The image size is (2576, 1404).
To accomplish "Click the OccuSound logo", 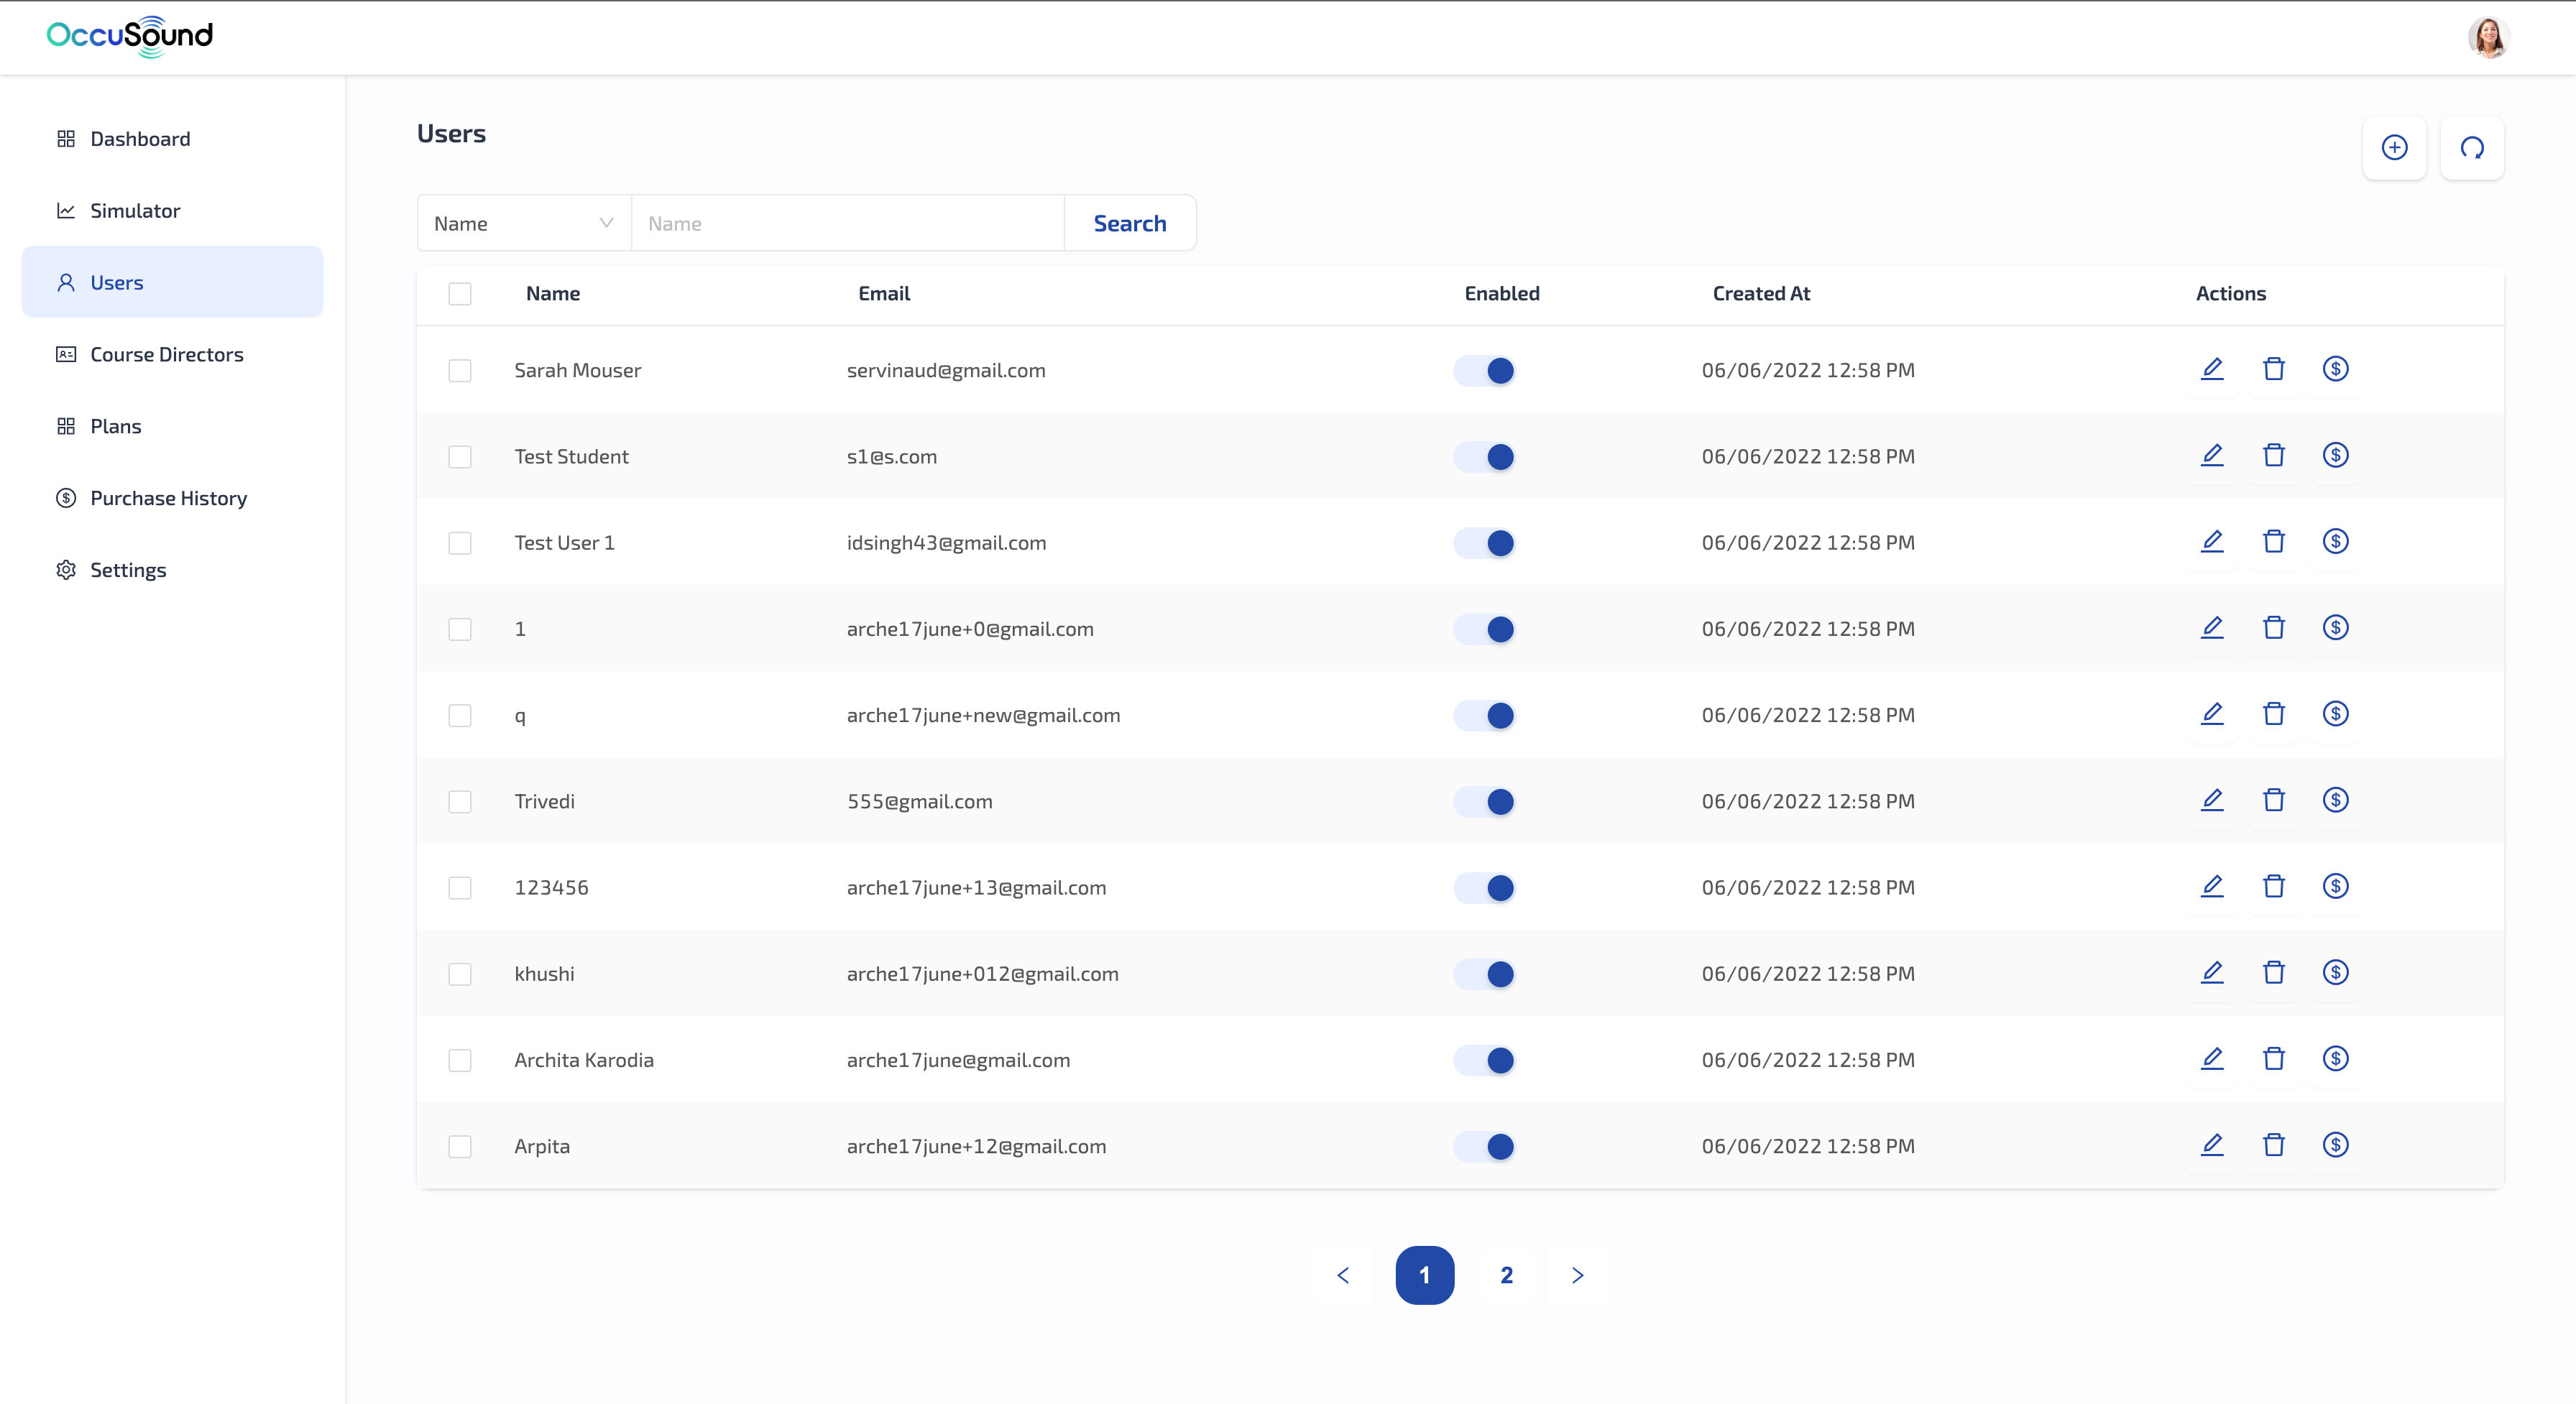I will 130,36.
